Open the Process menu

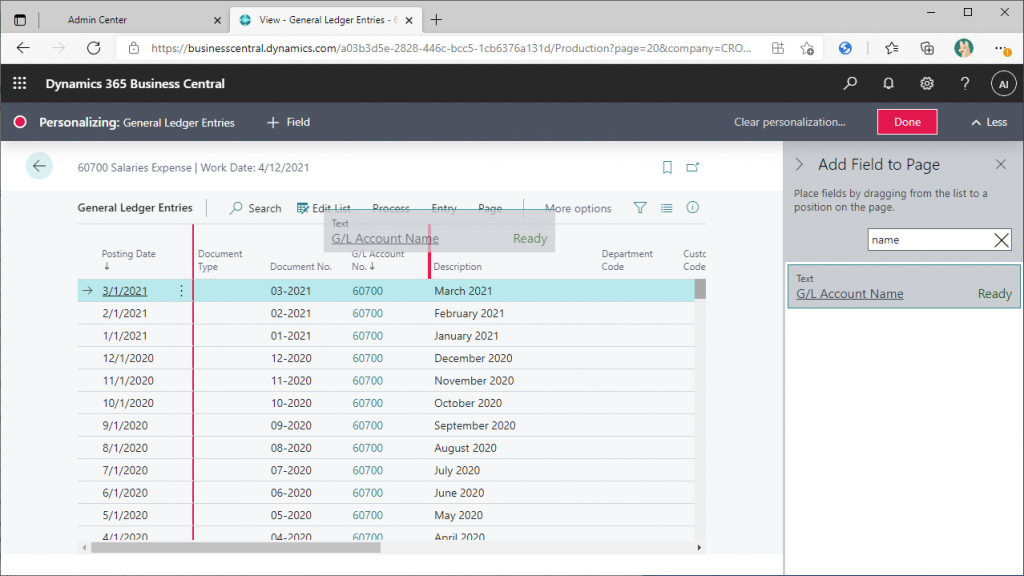[x=391, y=208]
